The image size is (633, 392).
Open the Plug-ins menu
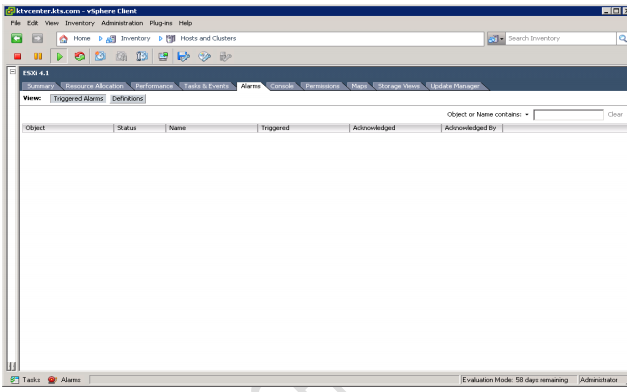(x=161, y=23)
